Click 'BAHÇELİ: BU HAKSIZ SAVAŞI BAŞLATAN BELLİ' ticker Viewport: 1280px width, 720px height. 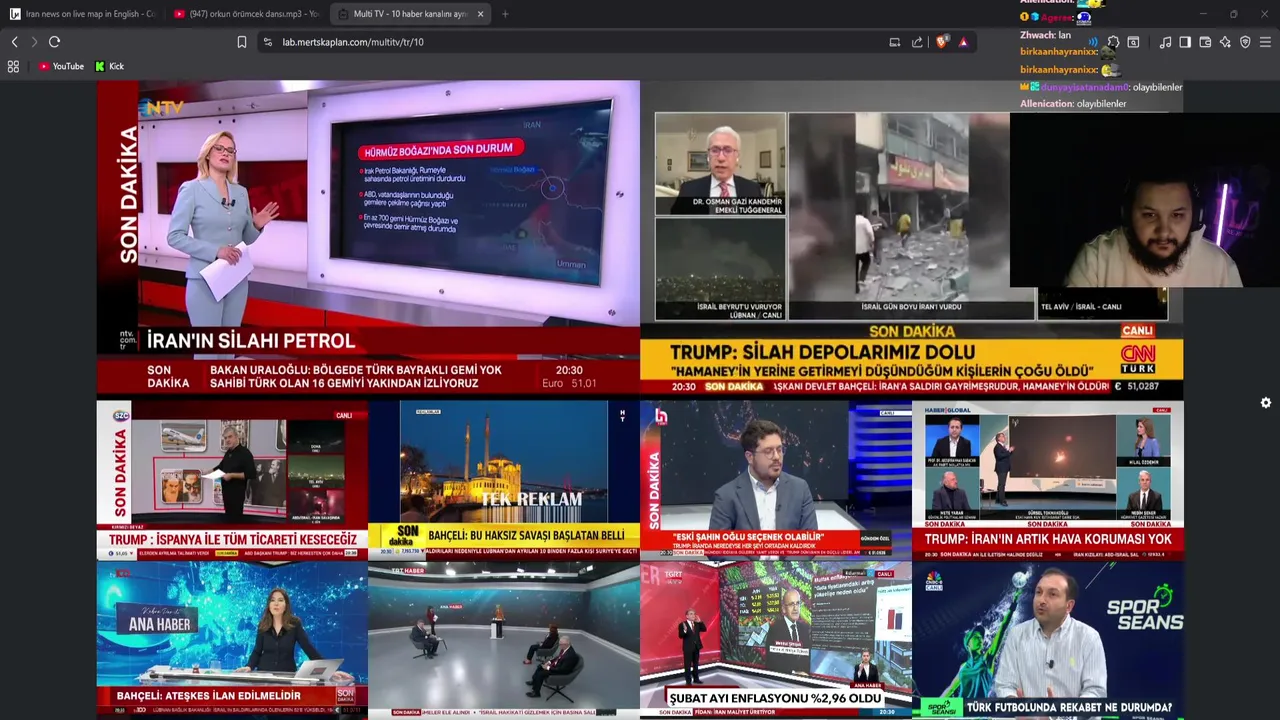click(527, 535)
